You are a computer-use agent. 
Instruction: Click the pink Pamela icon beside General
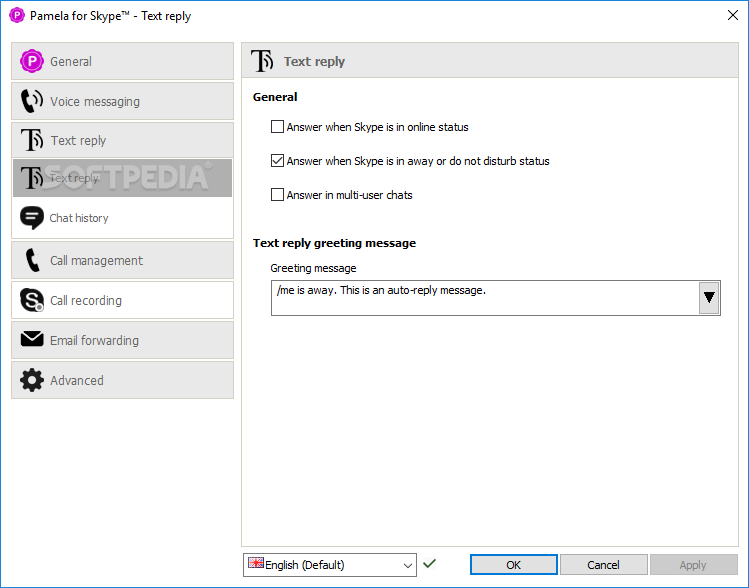pyautogui.click(x=32, y=61)
